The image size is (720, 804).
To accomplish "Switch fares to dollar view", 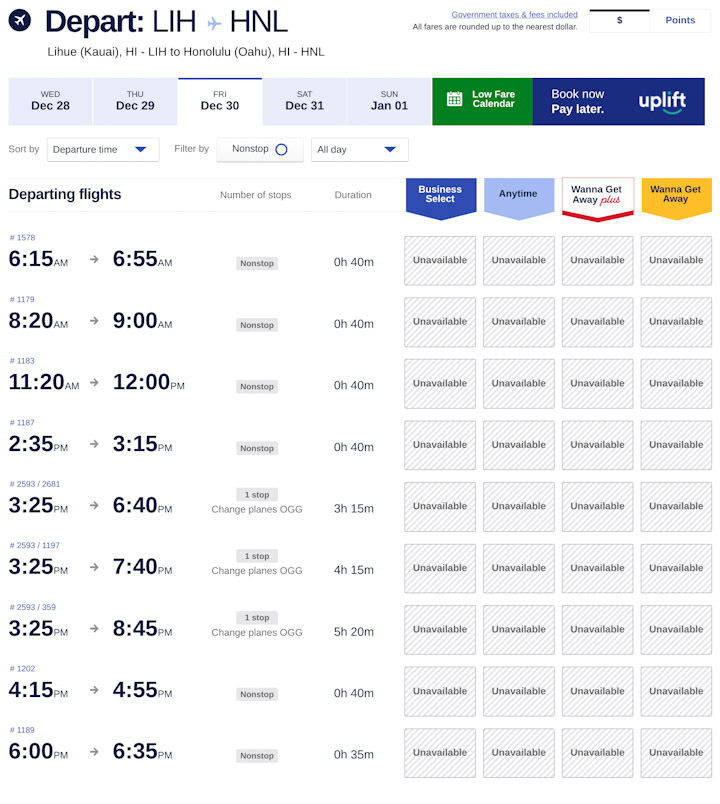I will [619, 21].
